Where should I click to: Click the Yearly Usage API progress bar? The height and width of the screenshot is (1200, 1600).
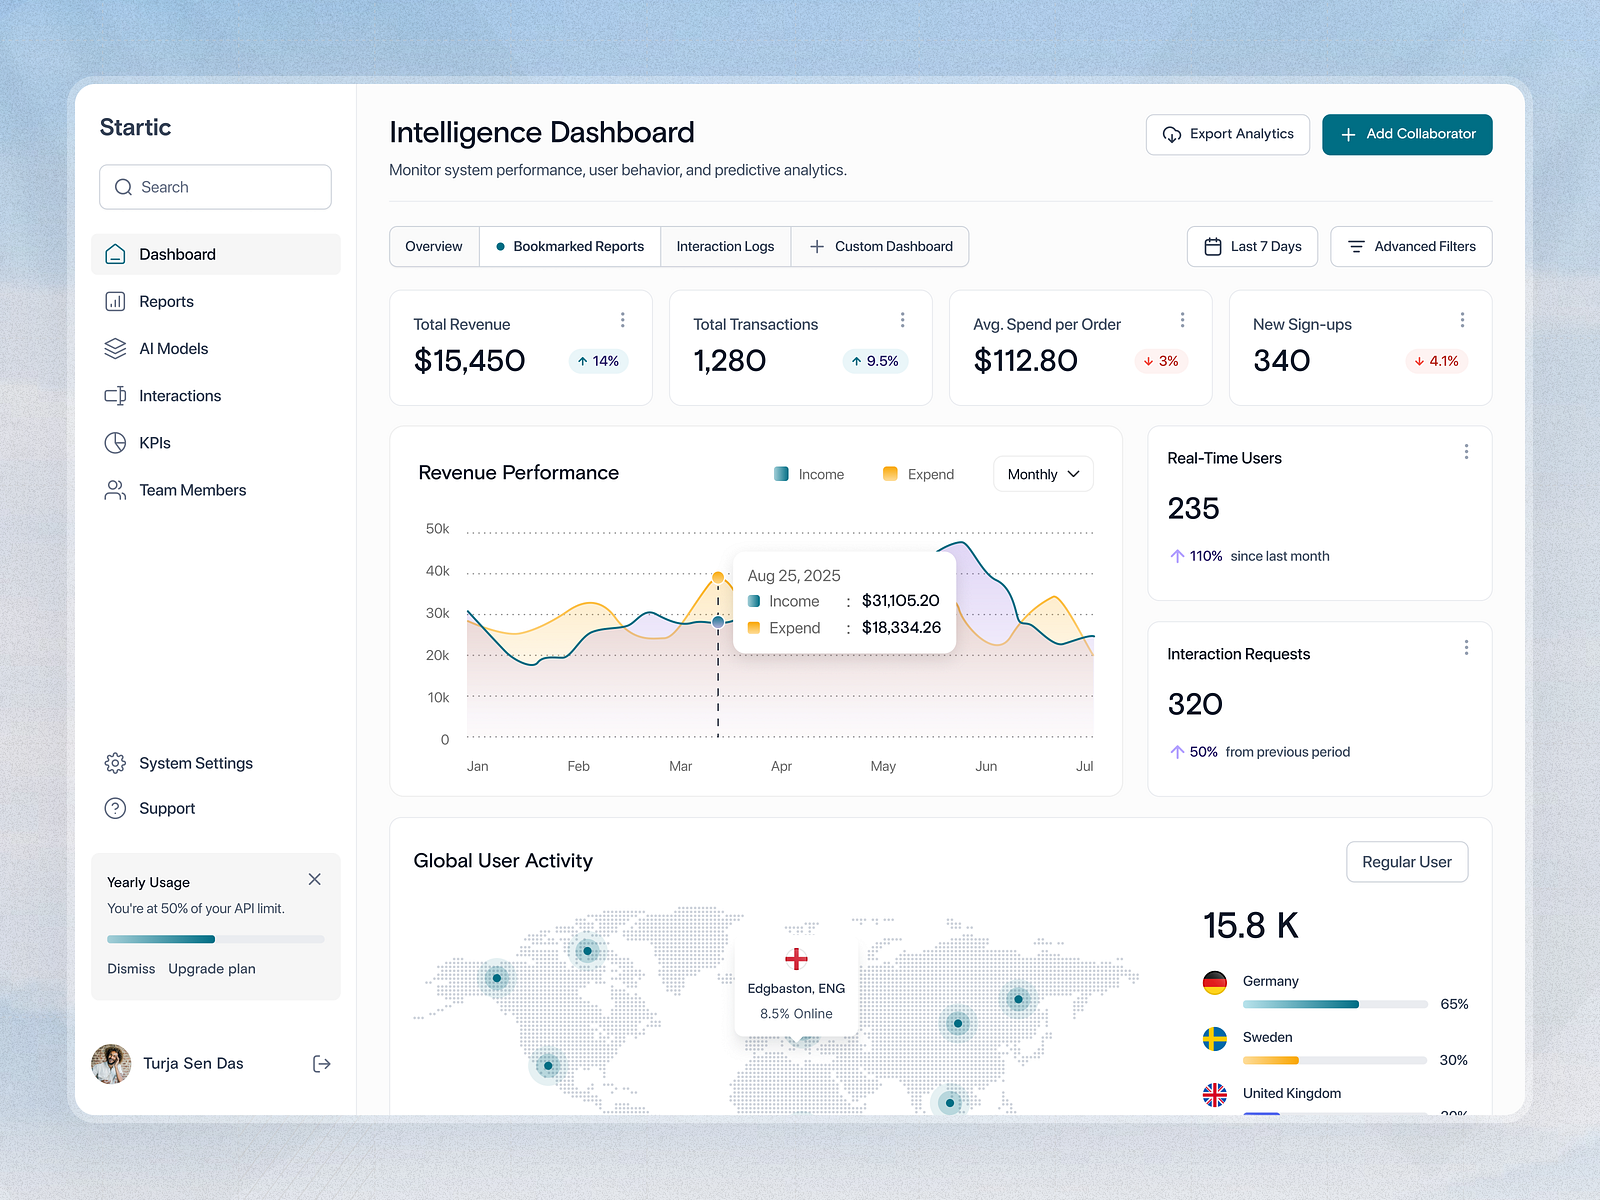[x=215, y=939]
